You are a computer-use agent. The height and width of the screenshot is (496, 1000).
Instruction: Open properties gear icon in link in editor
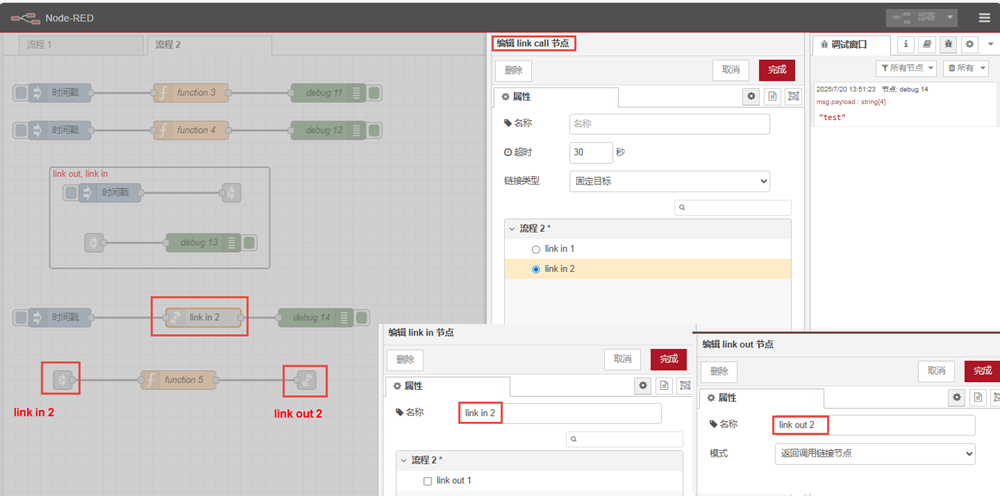pos(643,385)
